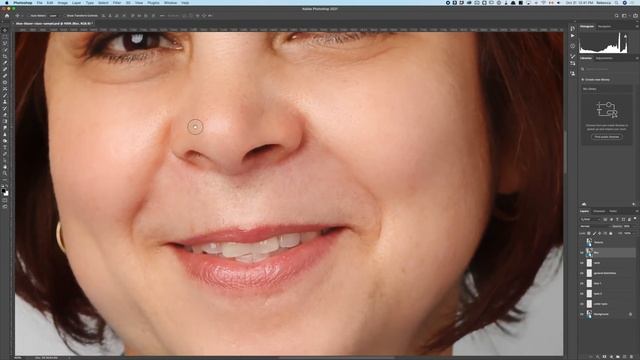Screen dimensions: 640x360
Task: Click the Home icon in the options bar
Action: click(x=7, y=16)
